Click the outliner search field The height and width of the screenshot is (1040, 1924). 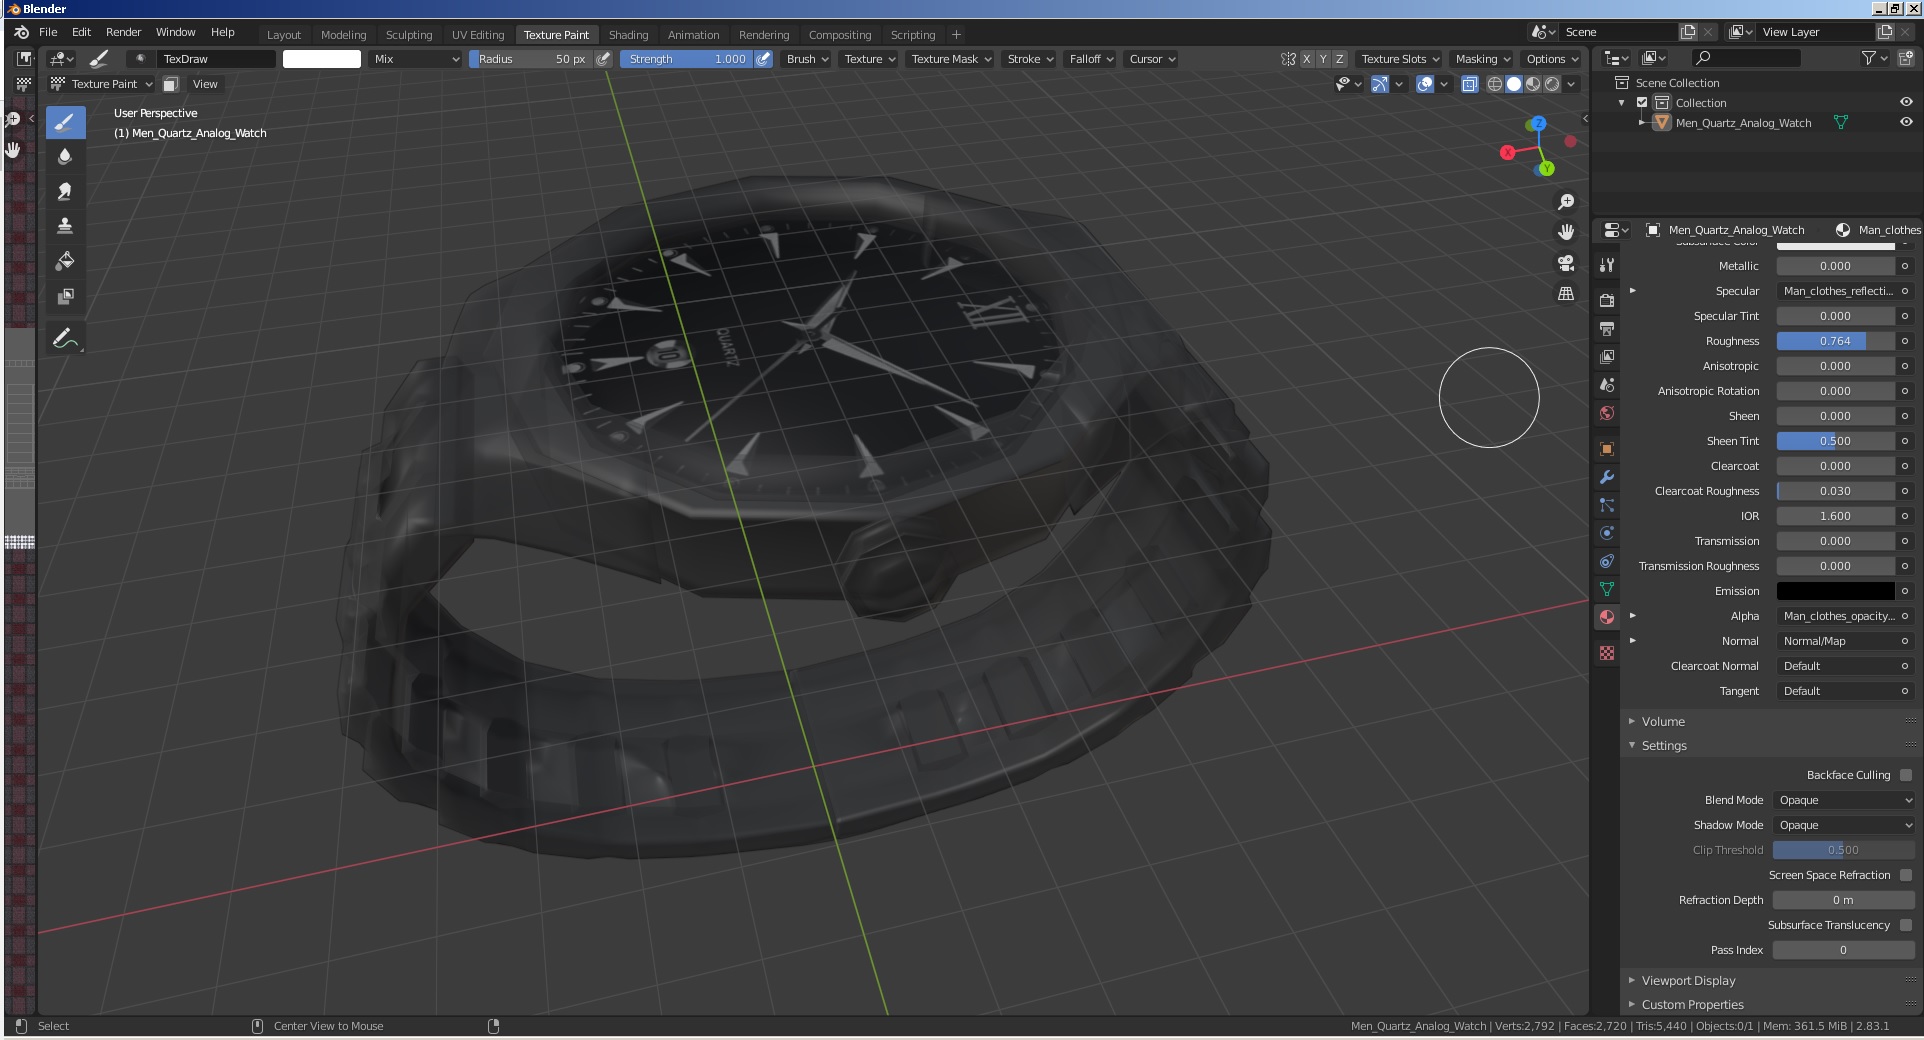click(1746, 59)
